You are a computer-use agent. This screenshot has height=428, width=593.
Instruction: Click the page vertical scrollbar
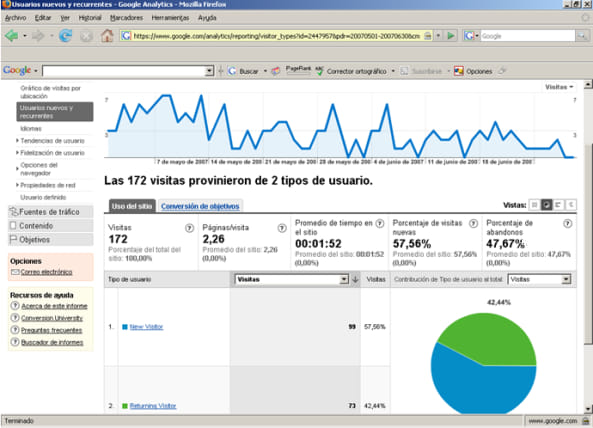[588, 246]
